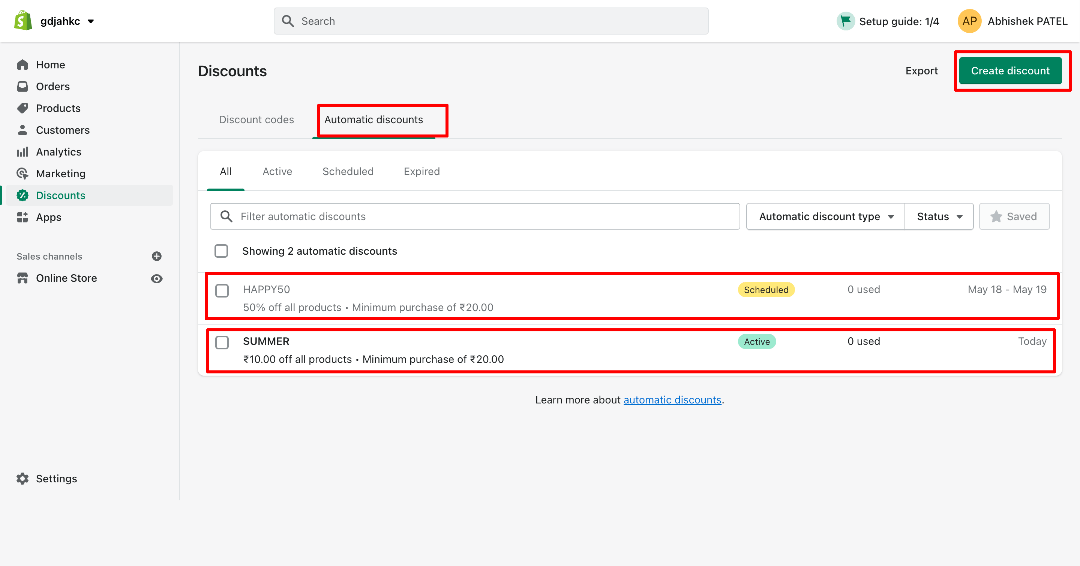Image resolution: width=1080 pixels, height=566 pixels.
Task: Open Marketing section
Action: tap(61, 174)
